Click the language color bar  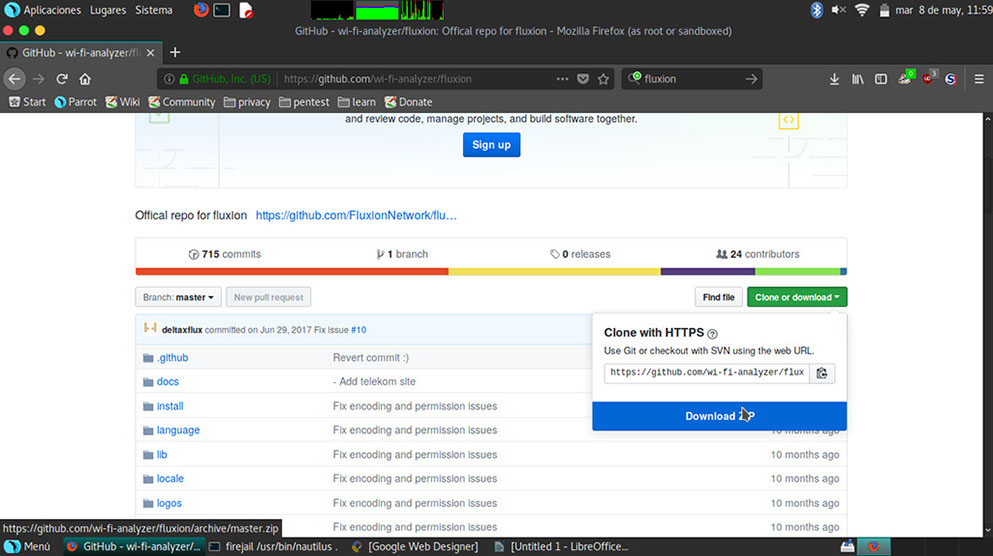491,271
